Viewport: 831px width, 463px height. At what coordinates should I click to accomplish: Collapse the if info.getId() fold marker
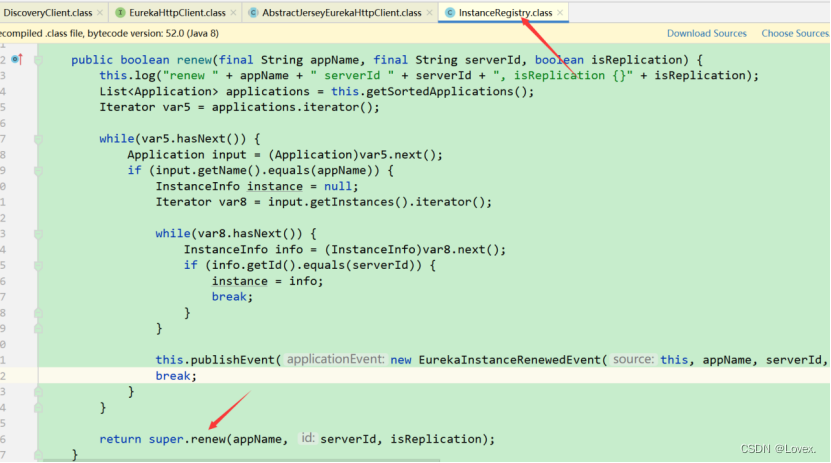coord(38,266)
